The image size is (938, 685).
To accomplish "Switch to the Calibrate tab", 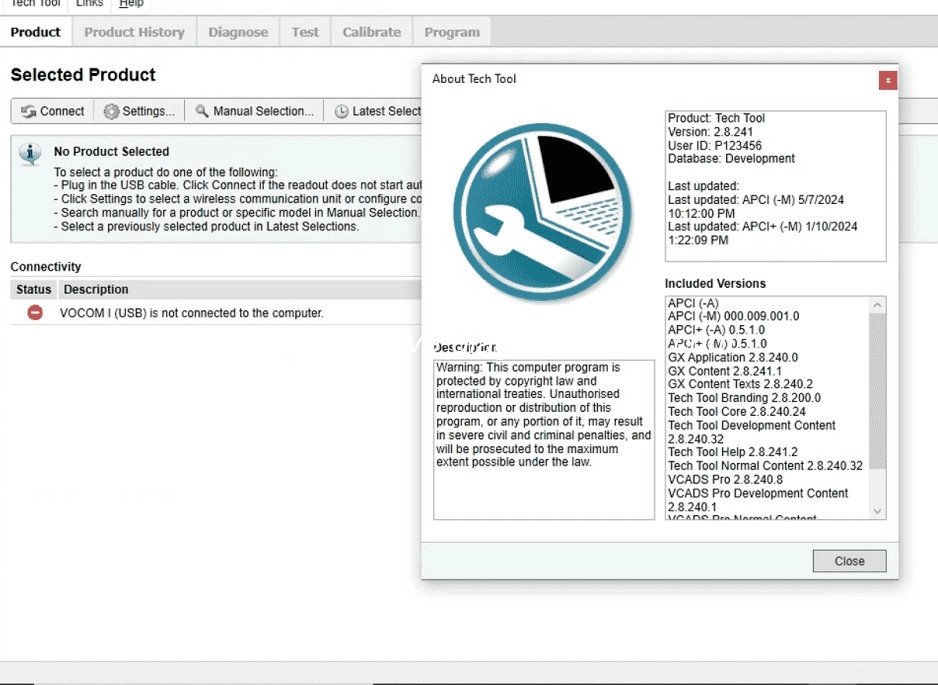I will (371, 31).
